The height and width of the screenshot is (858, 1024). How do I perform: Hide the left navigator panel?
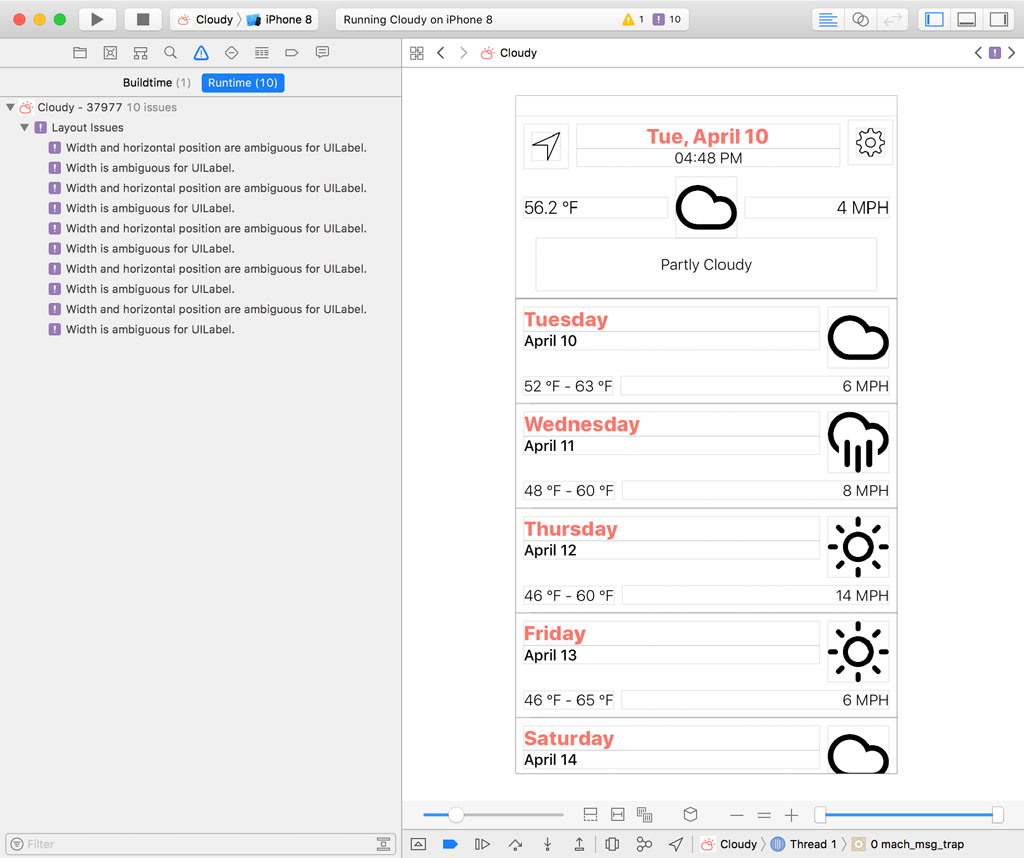[x=935, y=19]
